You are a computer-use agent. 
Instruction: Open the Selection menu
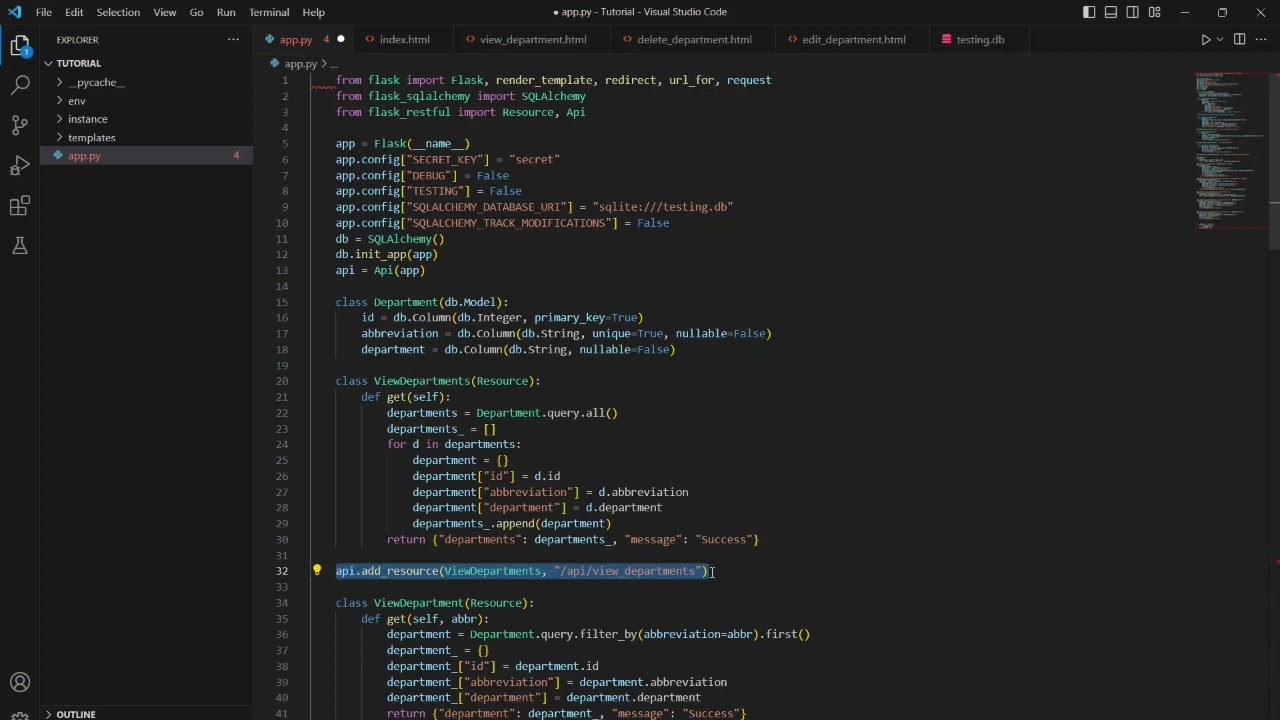(118, 12)
